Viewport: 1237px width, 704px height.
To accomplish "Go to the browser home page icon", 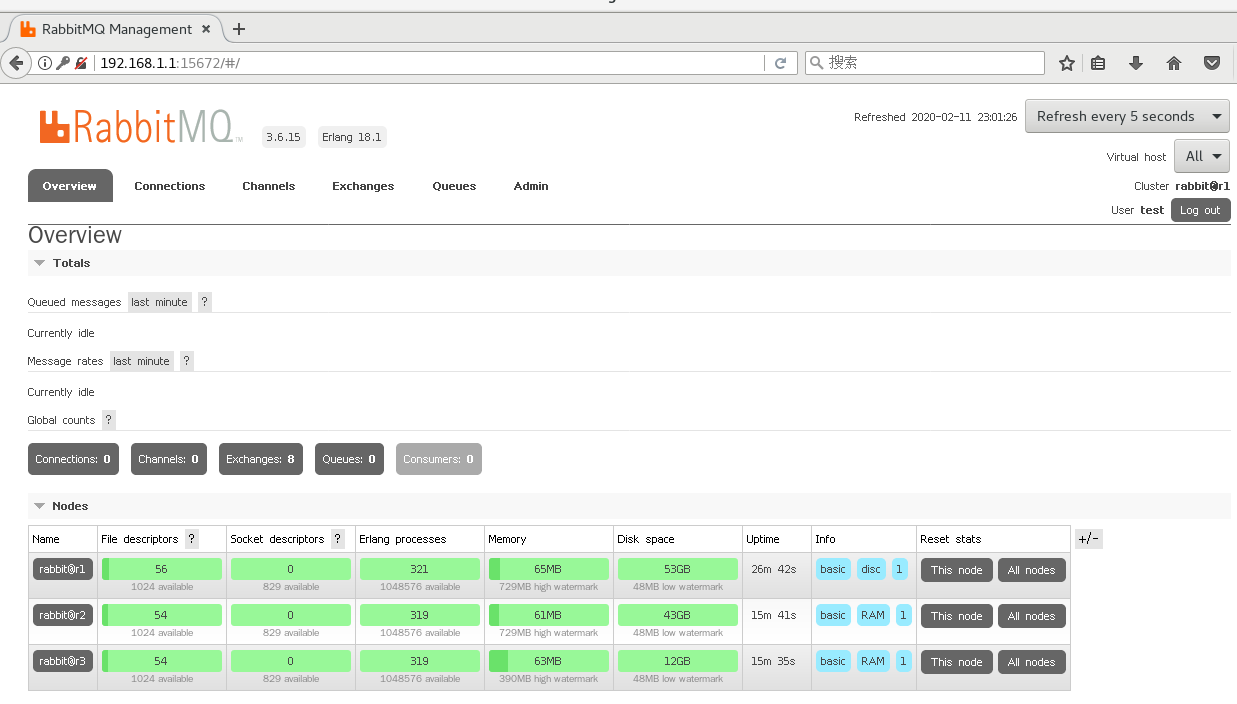I will point(1174,63).
